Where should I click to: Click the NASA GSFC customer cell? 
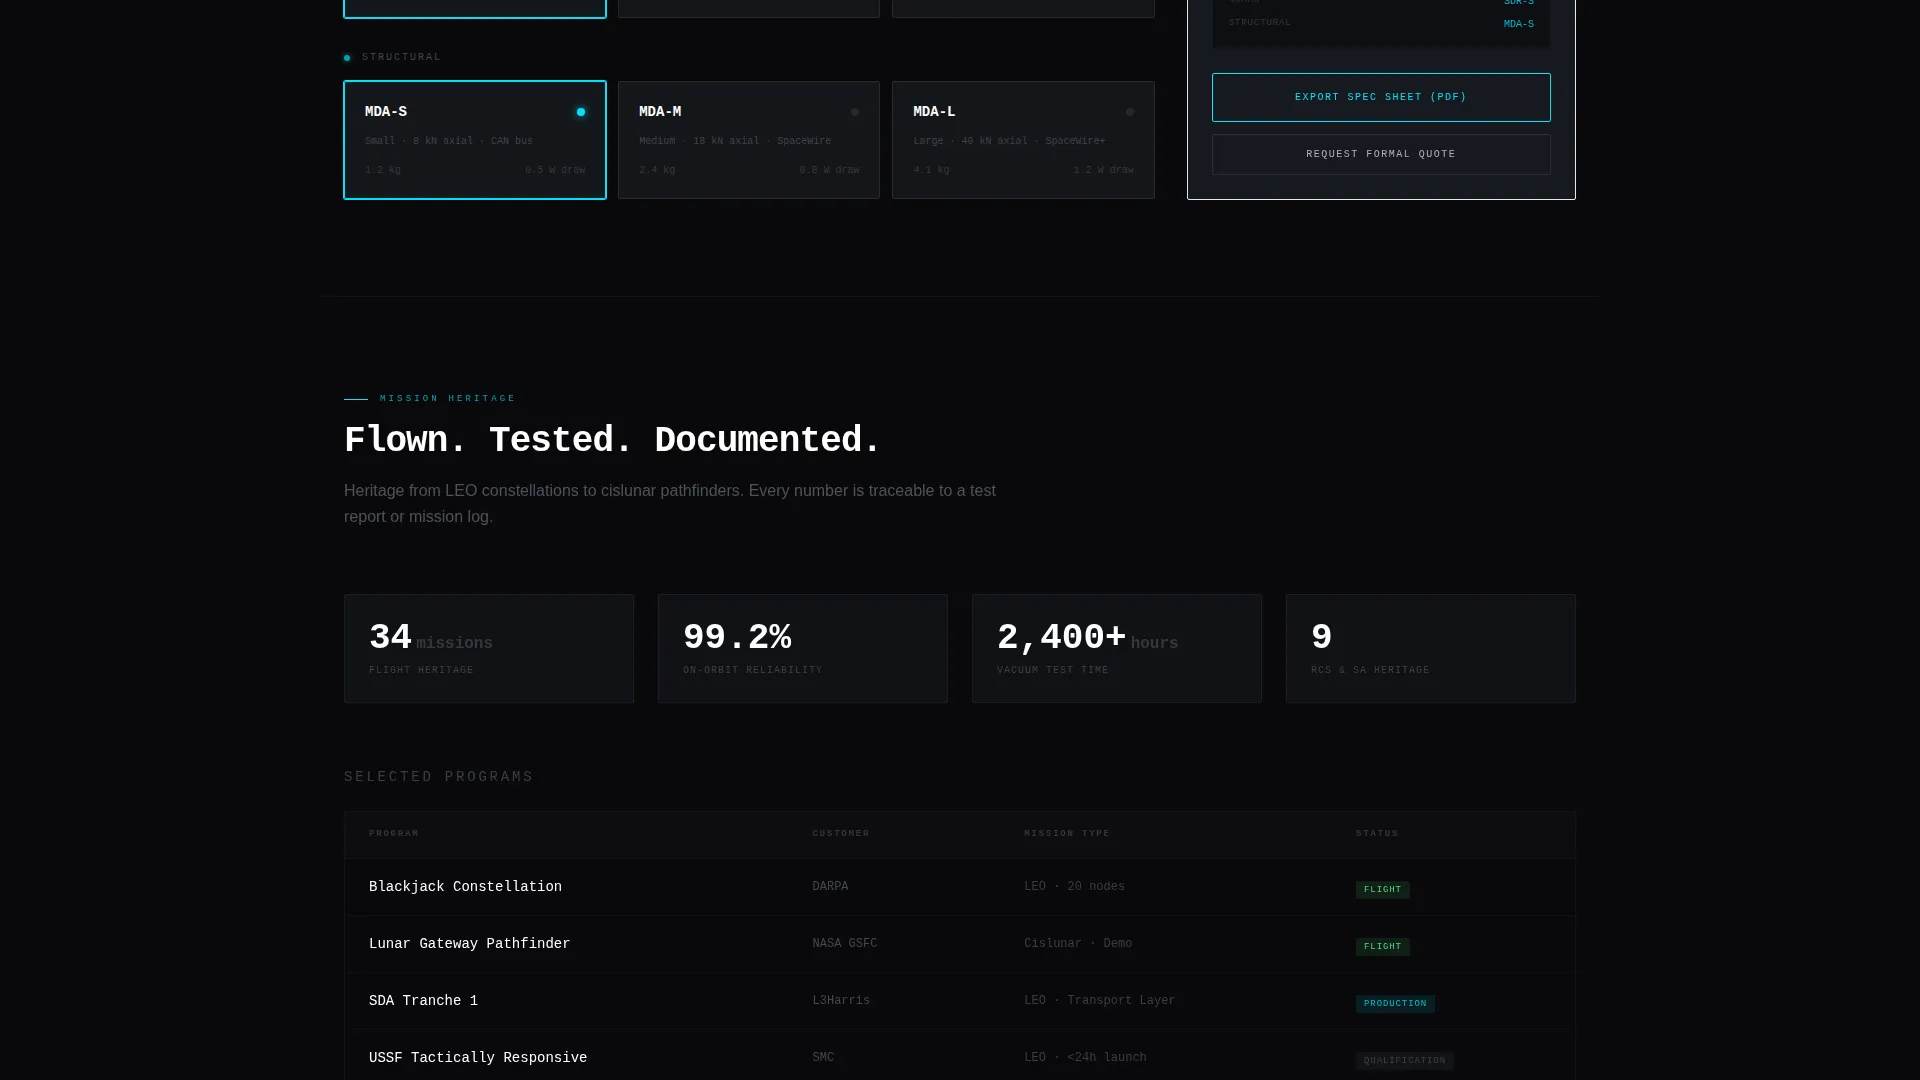pos(844,944)
